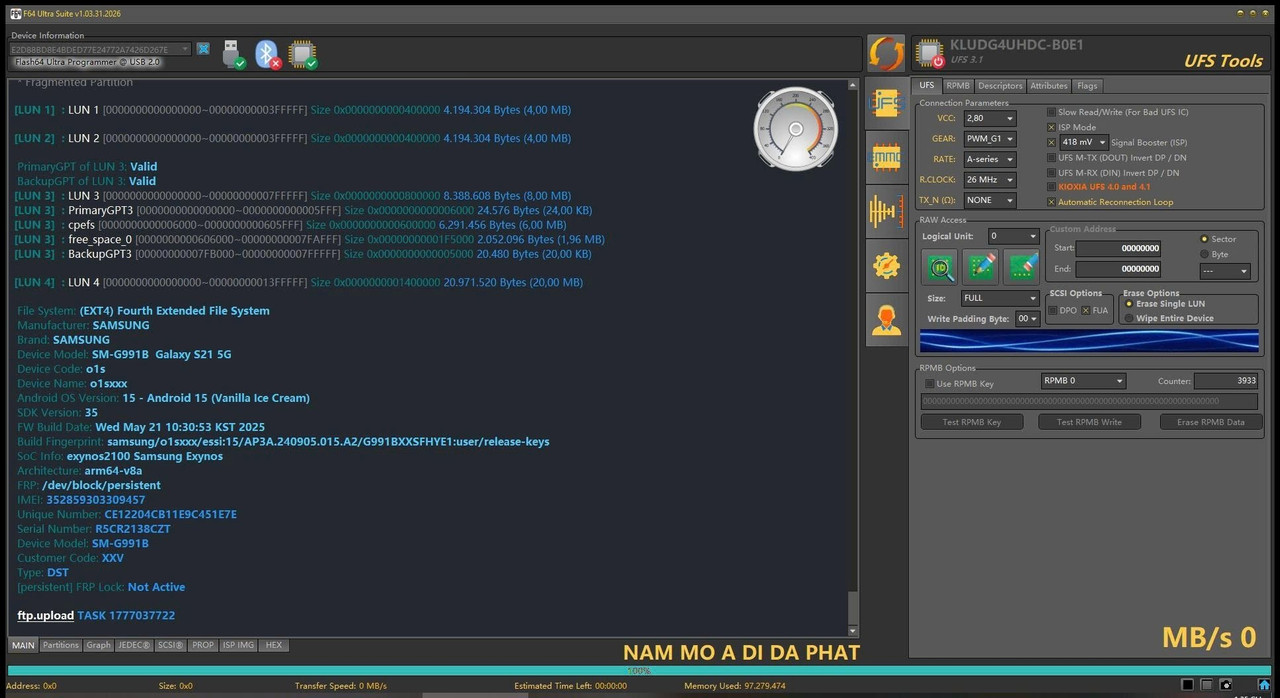Enable KIOXIA UFS 4.0 and 4.1
This screenshot has width=1280, height=698.
[1051, 187]
